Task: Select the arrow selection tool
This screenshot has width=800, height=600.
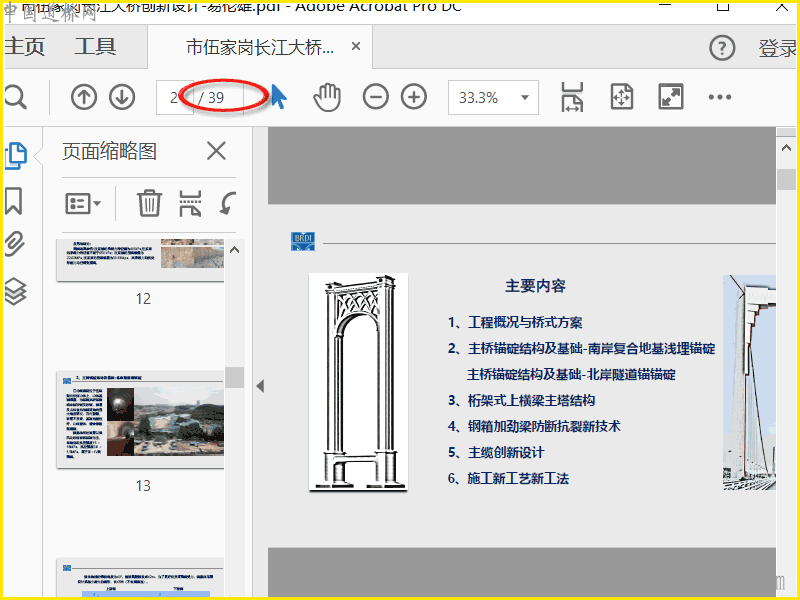Action: click(x=279, y=96)
